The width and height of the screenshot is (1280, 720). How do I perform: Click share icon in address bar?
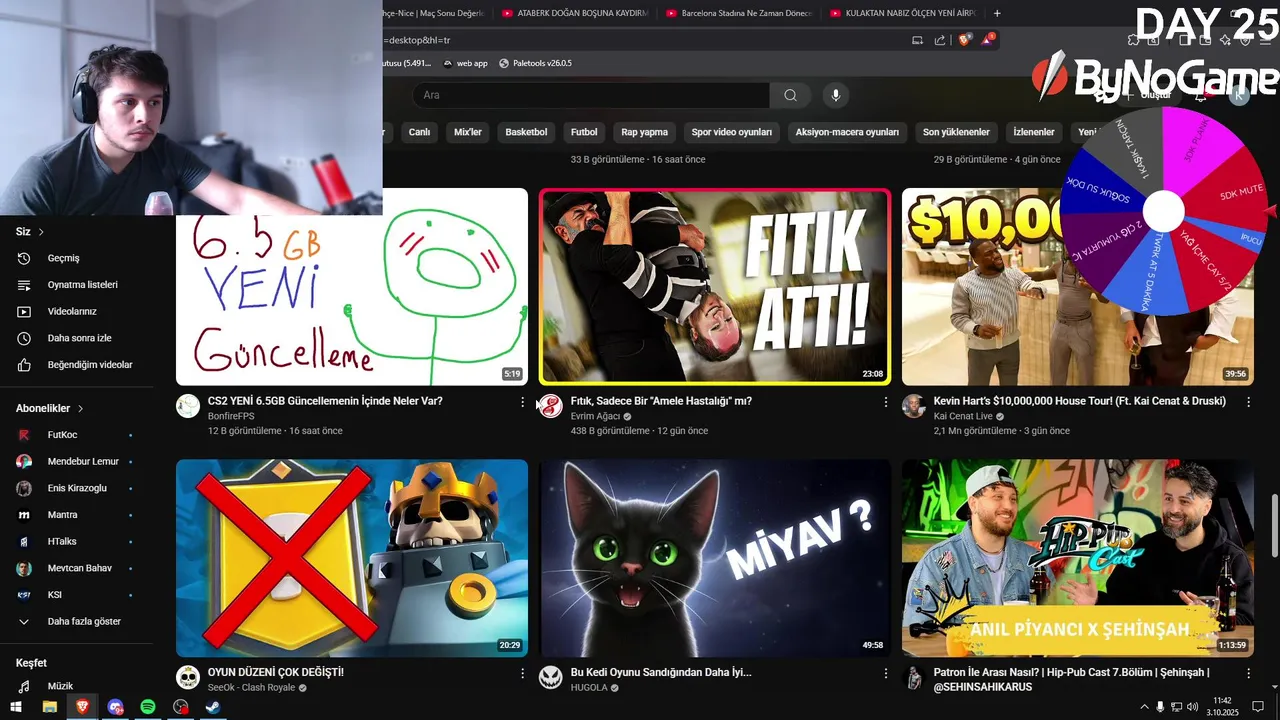pyautogui.click(x=940, y=40)
